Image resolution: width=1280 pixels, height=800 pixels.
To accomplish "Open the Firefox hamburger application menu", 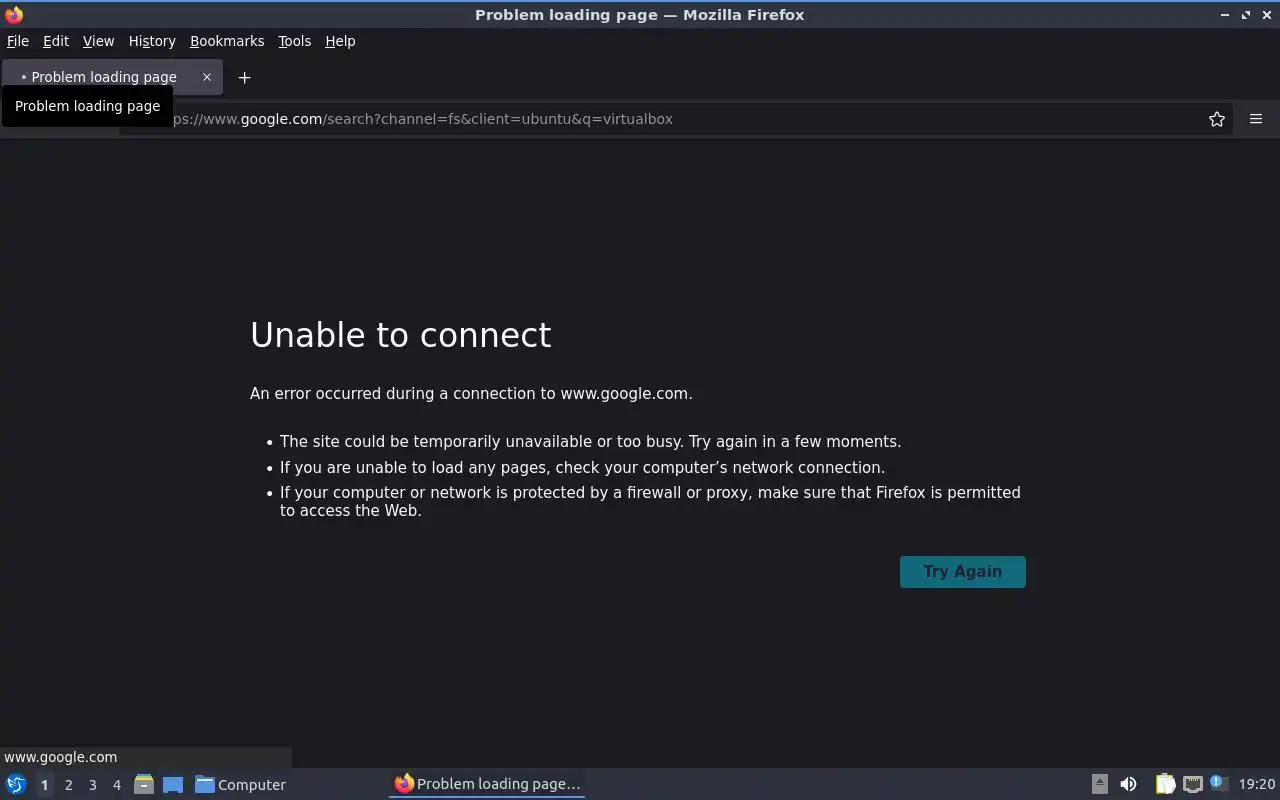I will tap(1256, 119).
